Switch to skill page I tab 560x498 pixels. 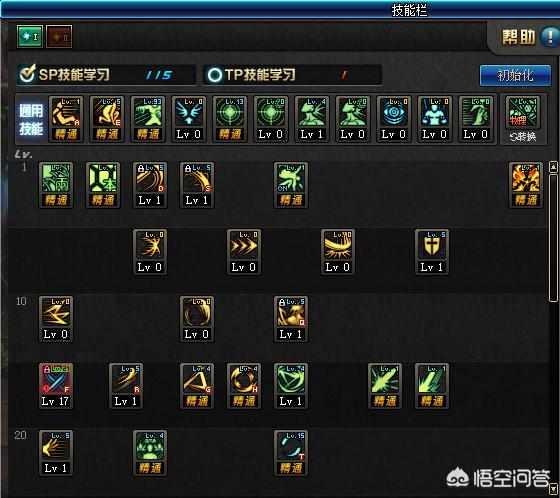30,36
